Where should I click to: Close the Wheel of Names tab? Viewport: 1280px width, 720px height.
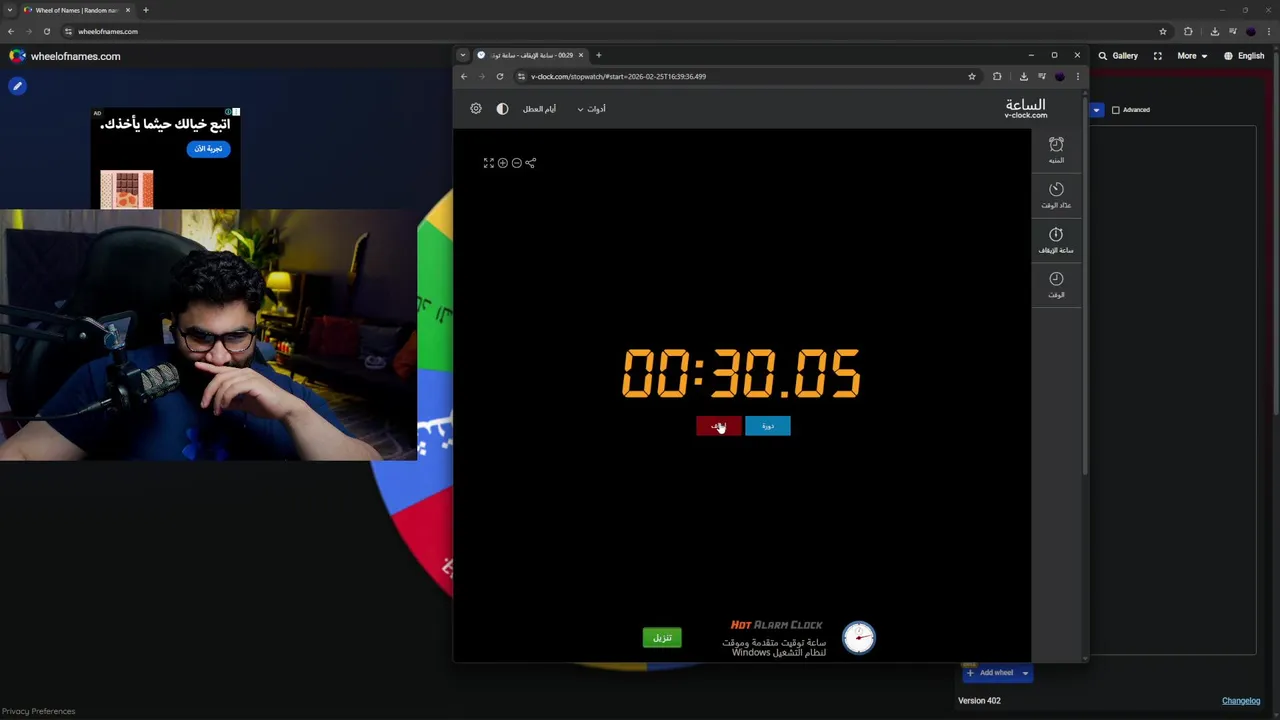127,10
